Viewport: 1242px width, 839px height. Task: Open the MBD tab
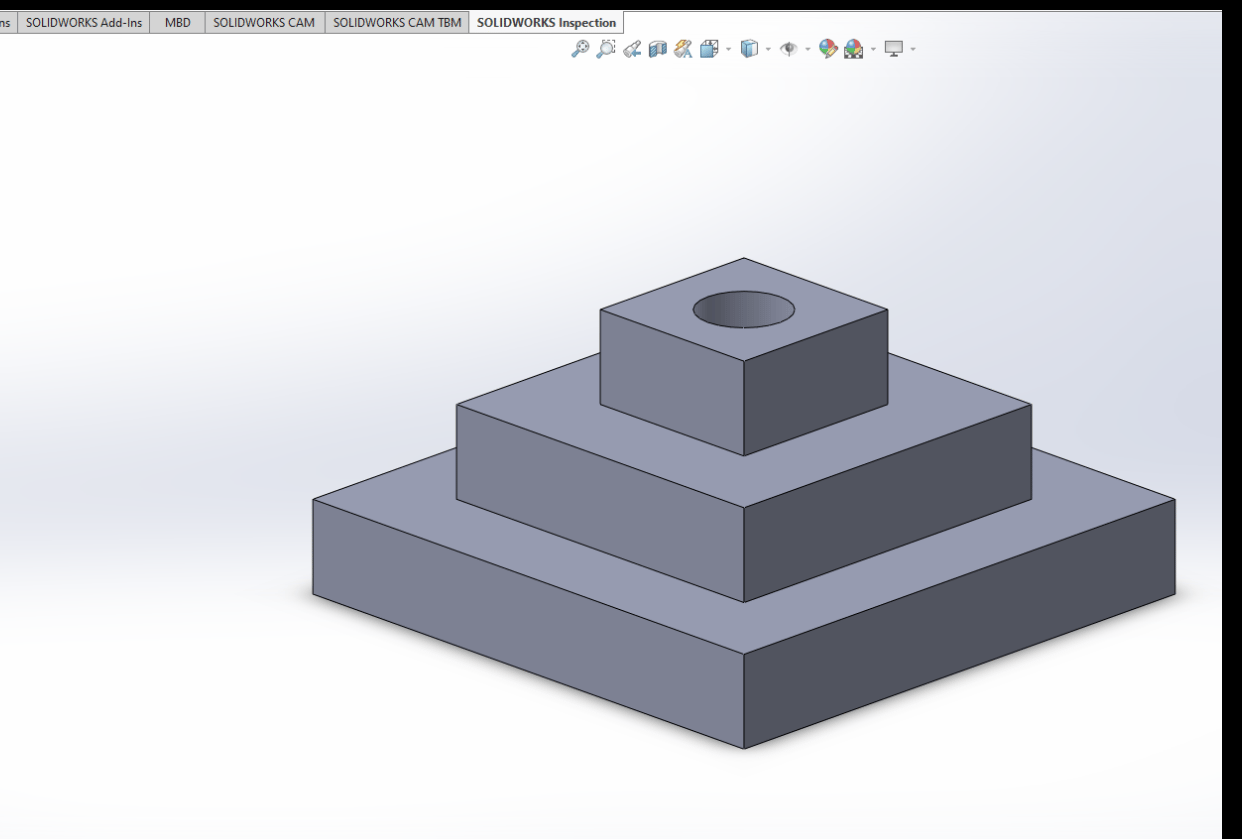[177, 22]
